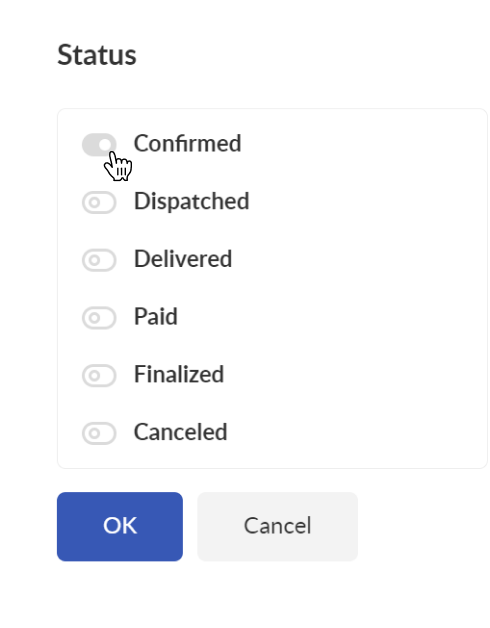Click the Delivered label text
This screenshot has height=628, width=490.
pyautogui.click(x=183, y=259)
